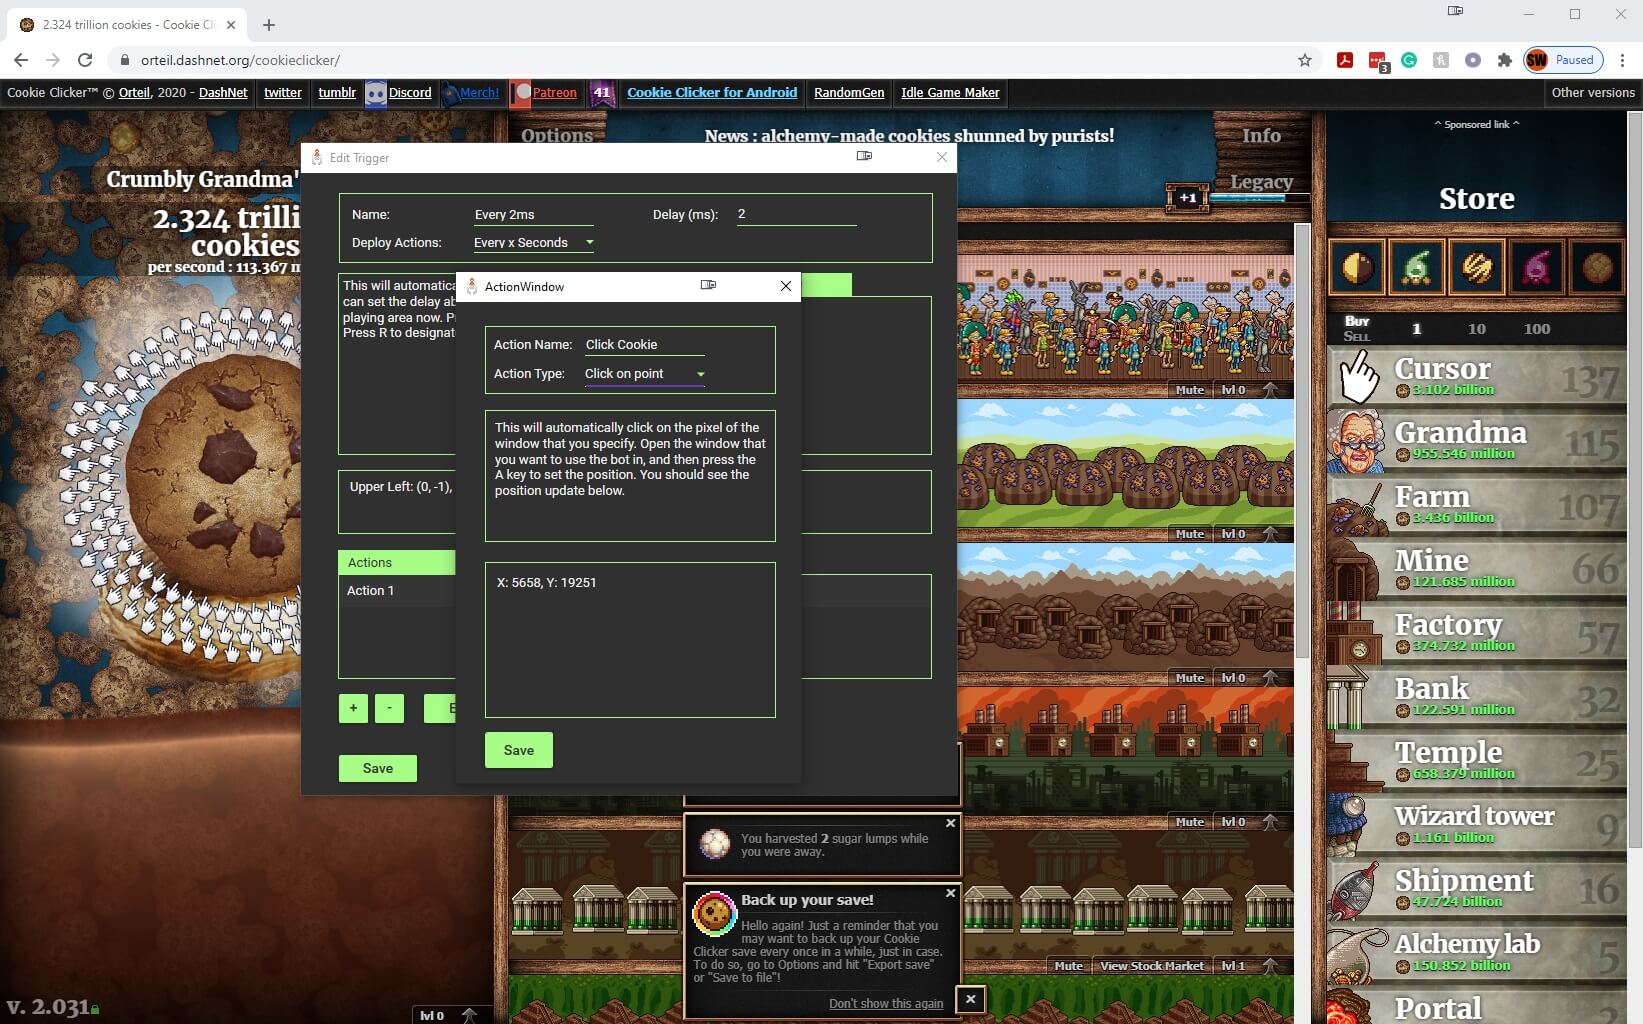
Task: Mute the Factory building row
Action: (x=1190, y=822)
